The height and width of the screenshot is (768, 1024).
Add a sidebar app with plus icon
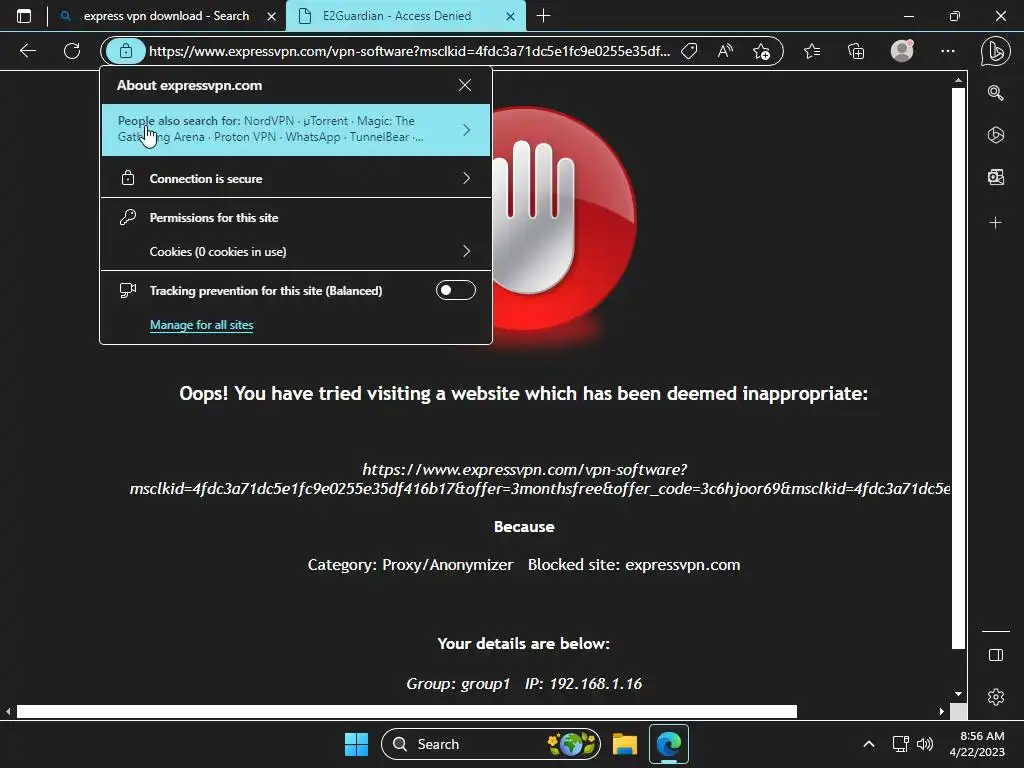tap(995, 223)
